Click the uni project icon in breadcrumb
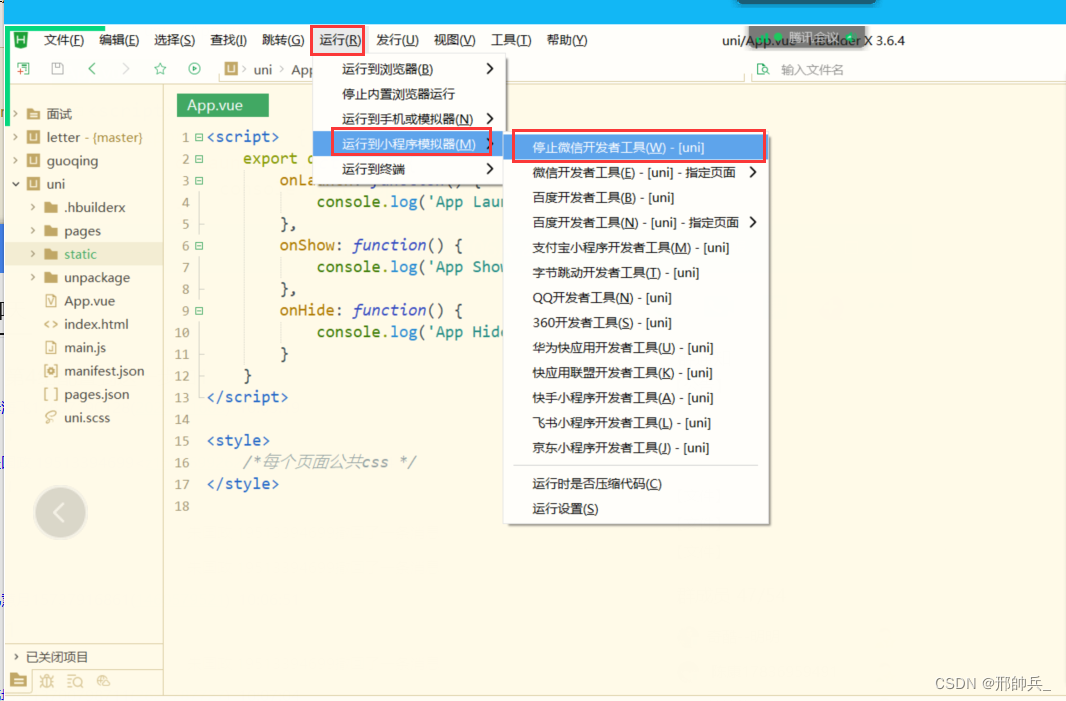This screenshot has width=1066, height=701. click(x=231, y=69)
